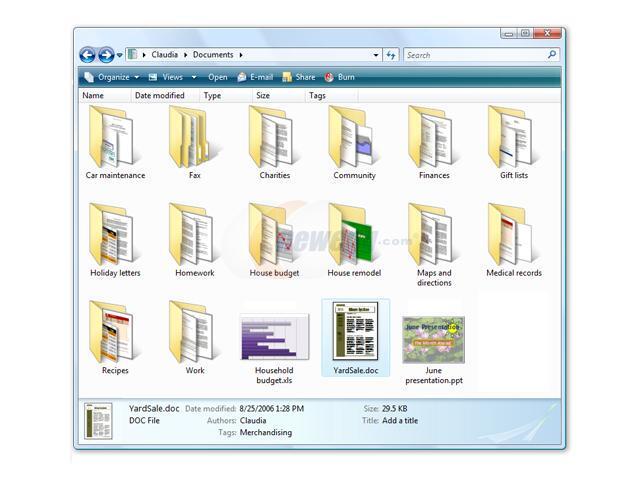Image resolution: width=640 pixels, height=480 pixels.
Task: Click the Refresh button next to address bar
Action: click(x=391, y=55)
